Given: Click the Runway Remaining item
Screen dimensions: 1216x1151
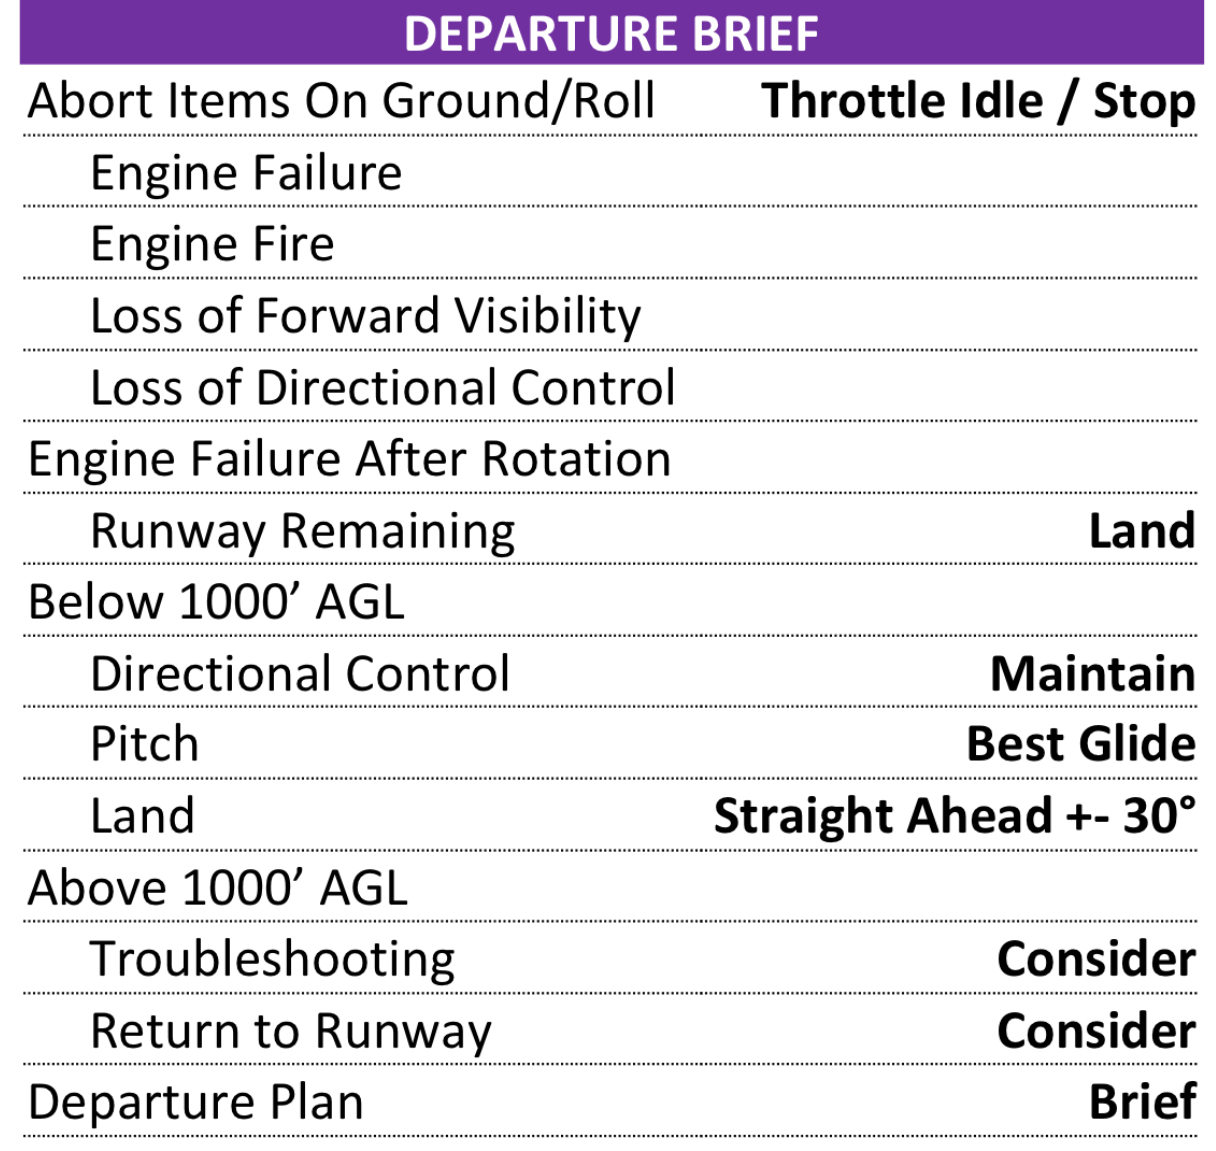Looking at the screenshot, I should [x=302, y=531].
